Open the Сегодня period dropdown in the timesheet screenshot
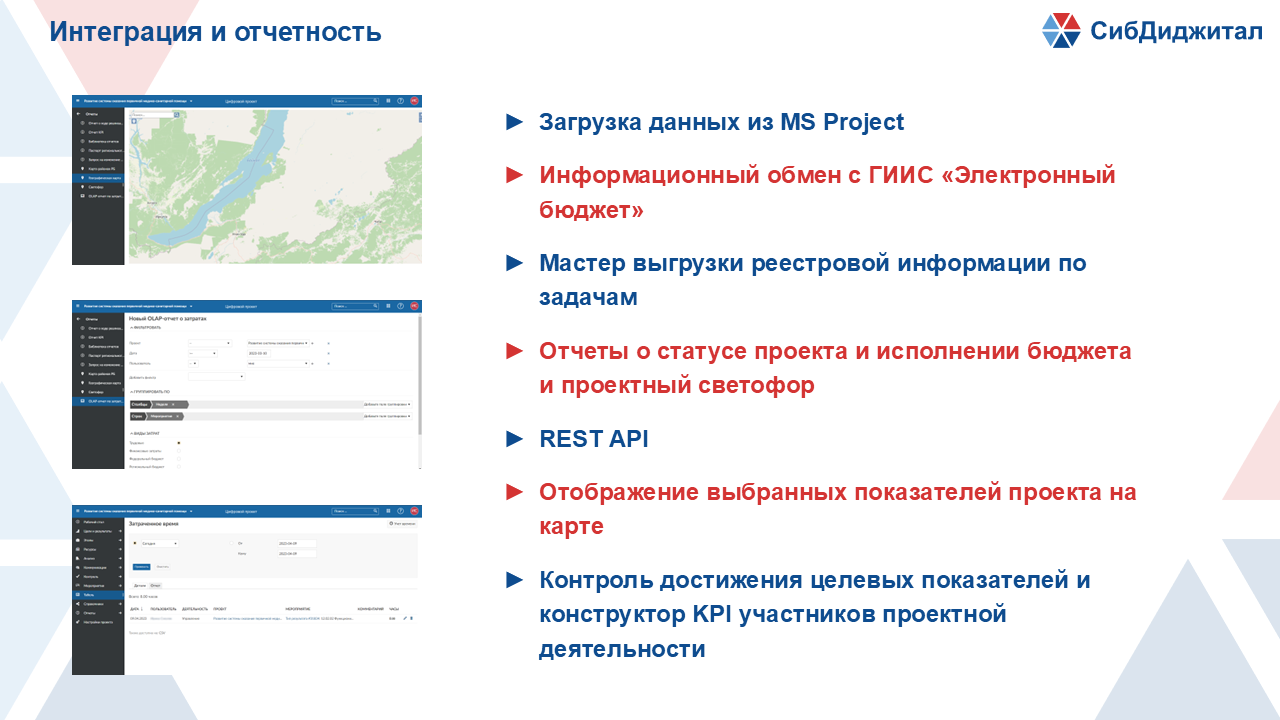This screenshot has width=1280, height=720. (x=160, y=544)
